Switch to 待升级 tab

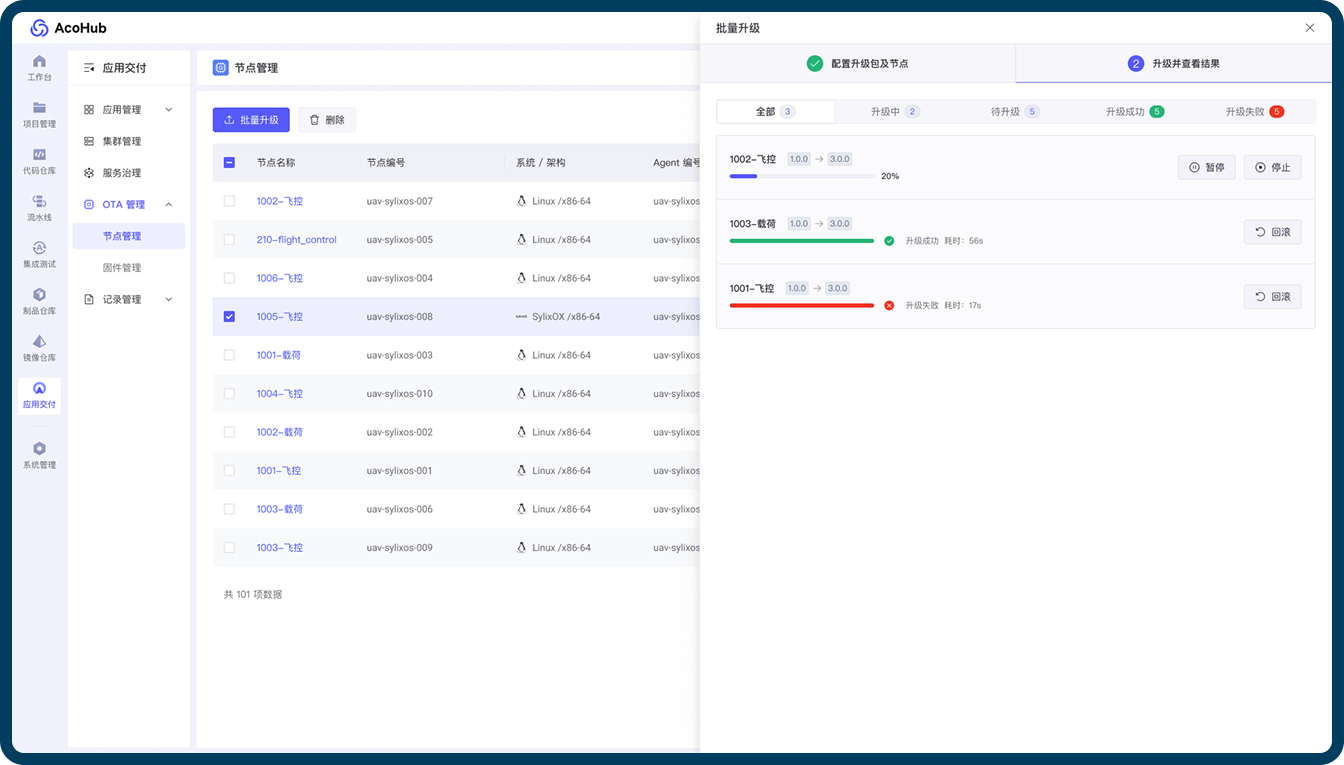point(1015,112)
